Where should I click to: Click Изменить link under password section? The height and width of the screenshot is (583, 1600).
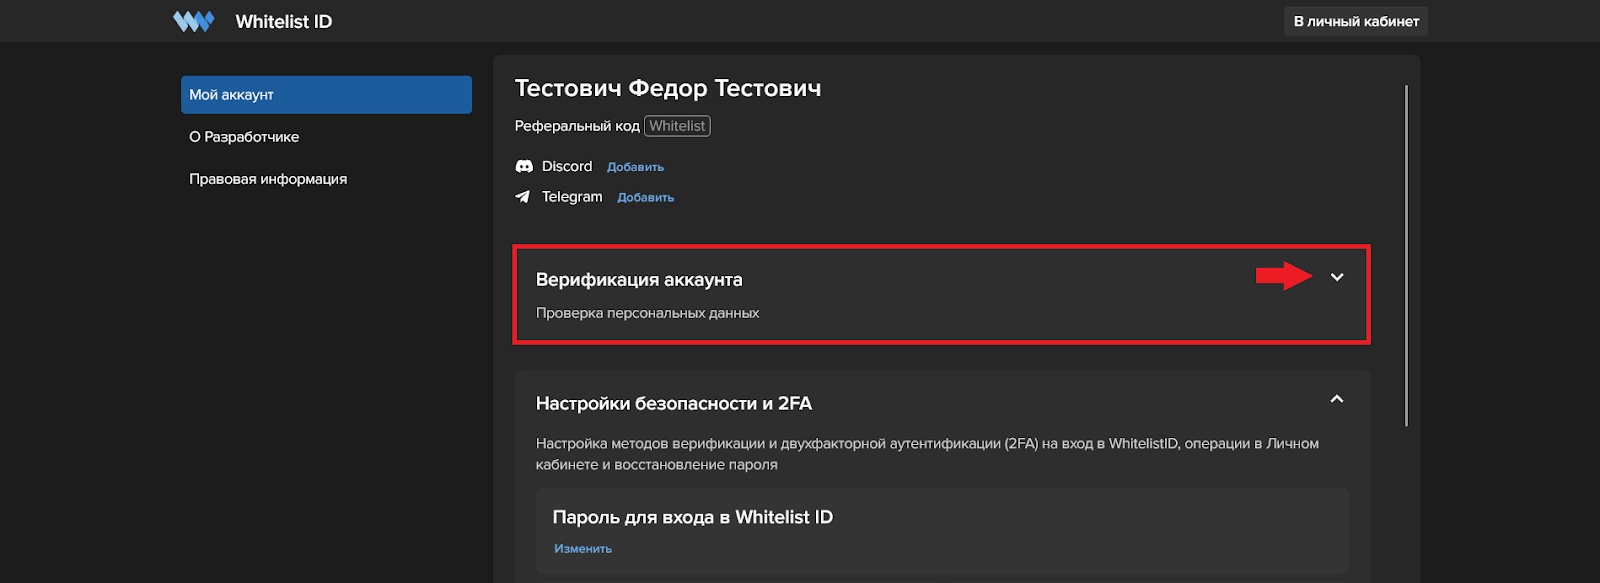[583, 549]
